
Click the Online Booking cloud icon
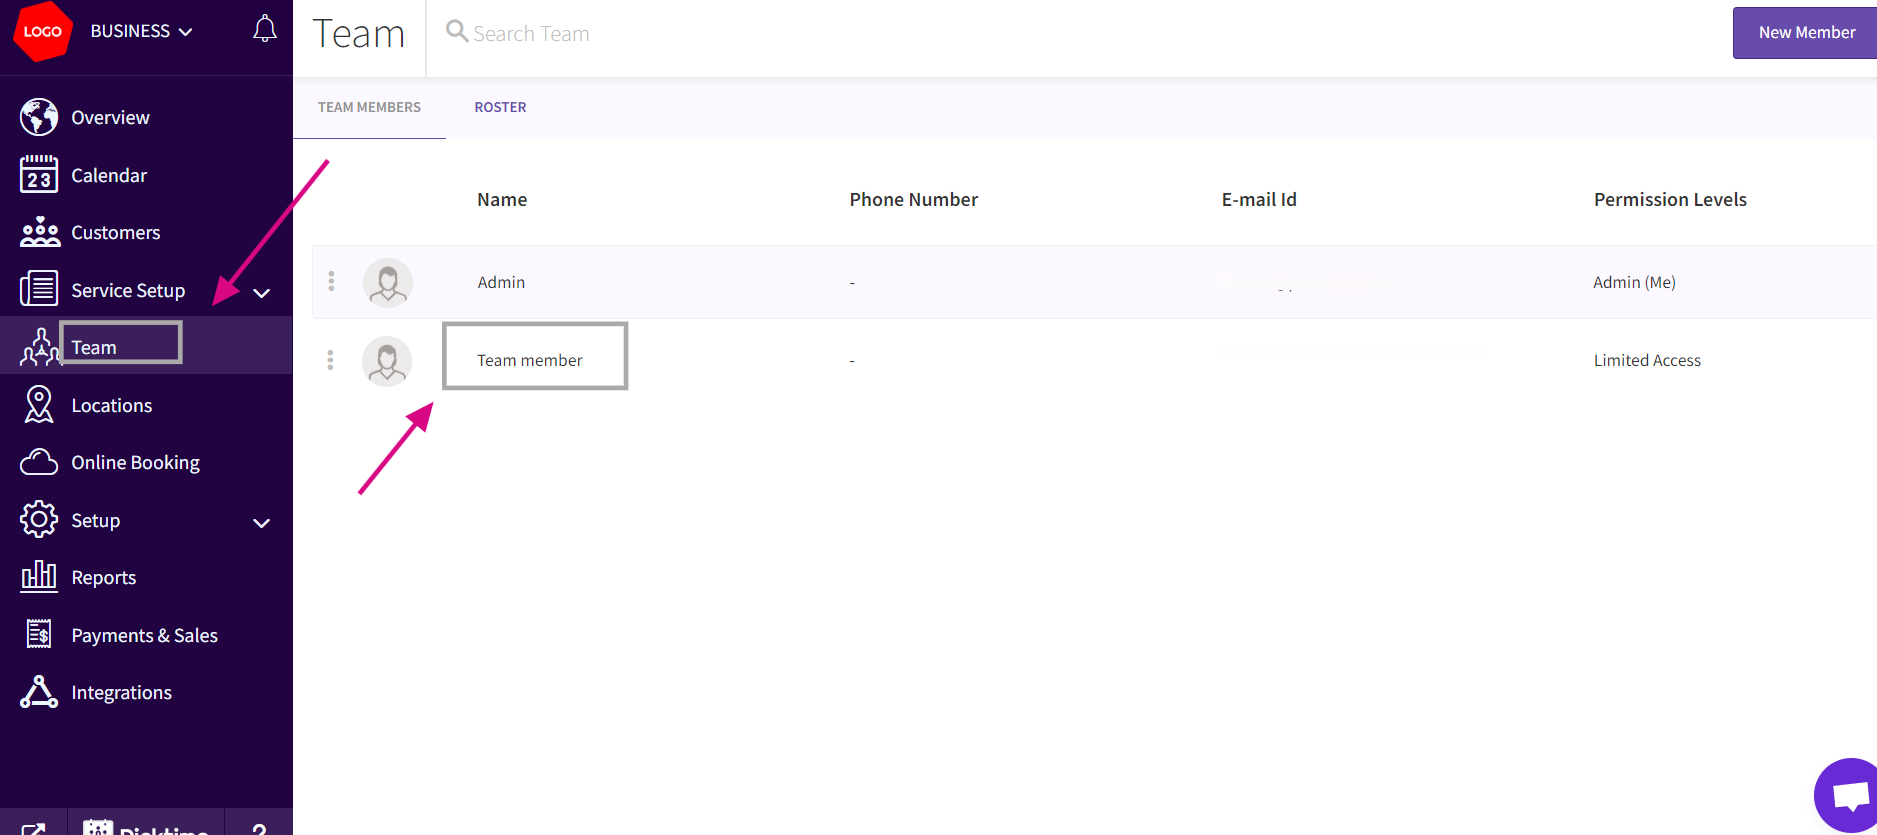click(39, 462)
